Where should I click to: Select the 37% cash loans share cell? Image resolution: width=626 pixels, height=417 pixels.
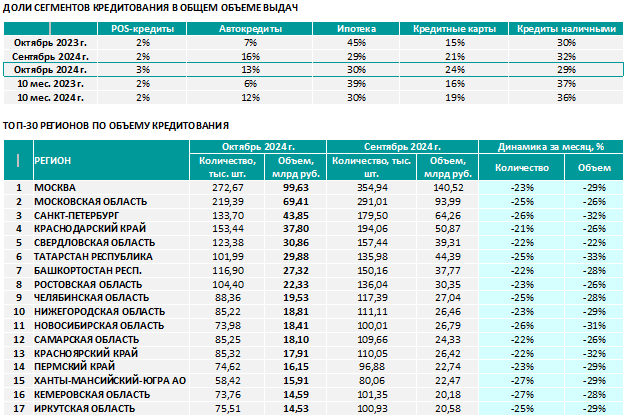pos(566,84)
